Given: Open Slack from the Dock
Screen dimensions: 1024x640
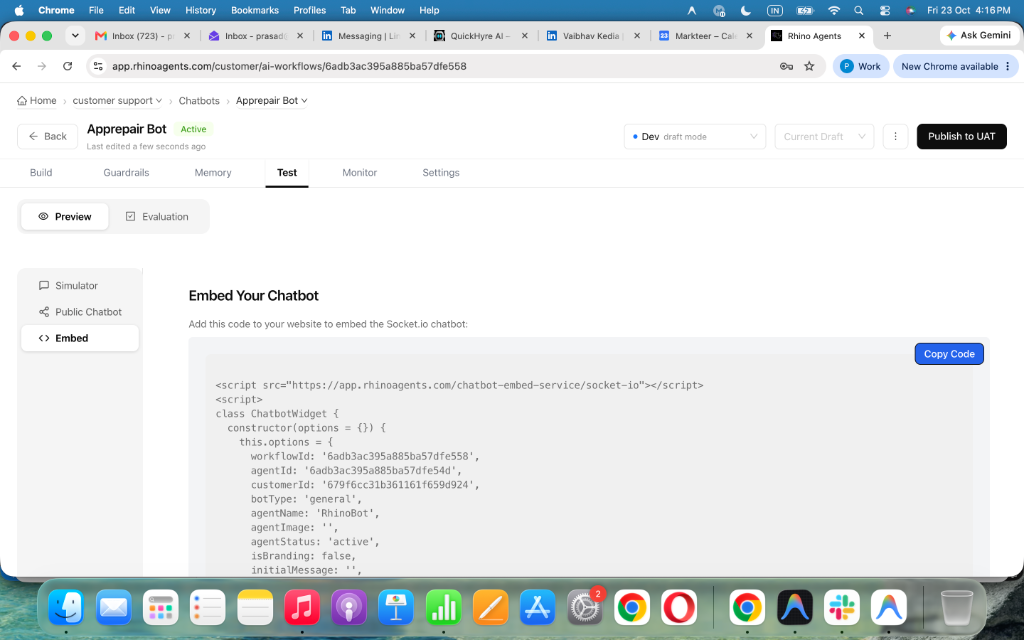Looking at the screenshot, I should point(841,607).
